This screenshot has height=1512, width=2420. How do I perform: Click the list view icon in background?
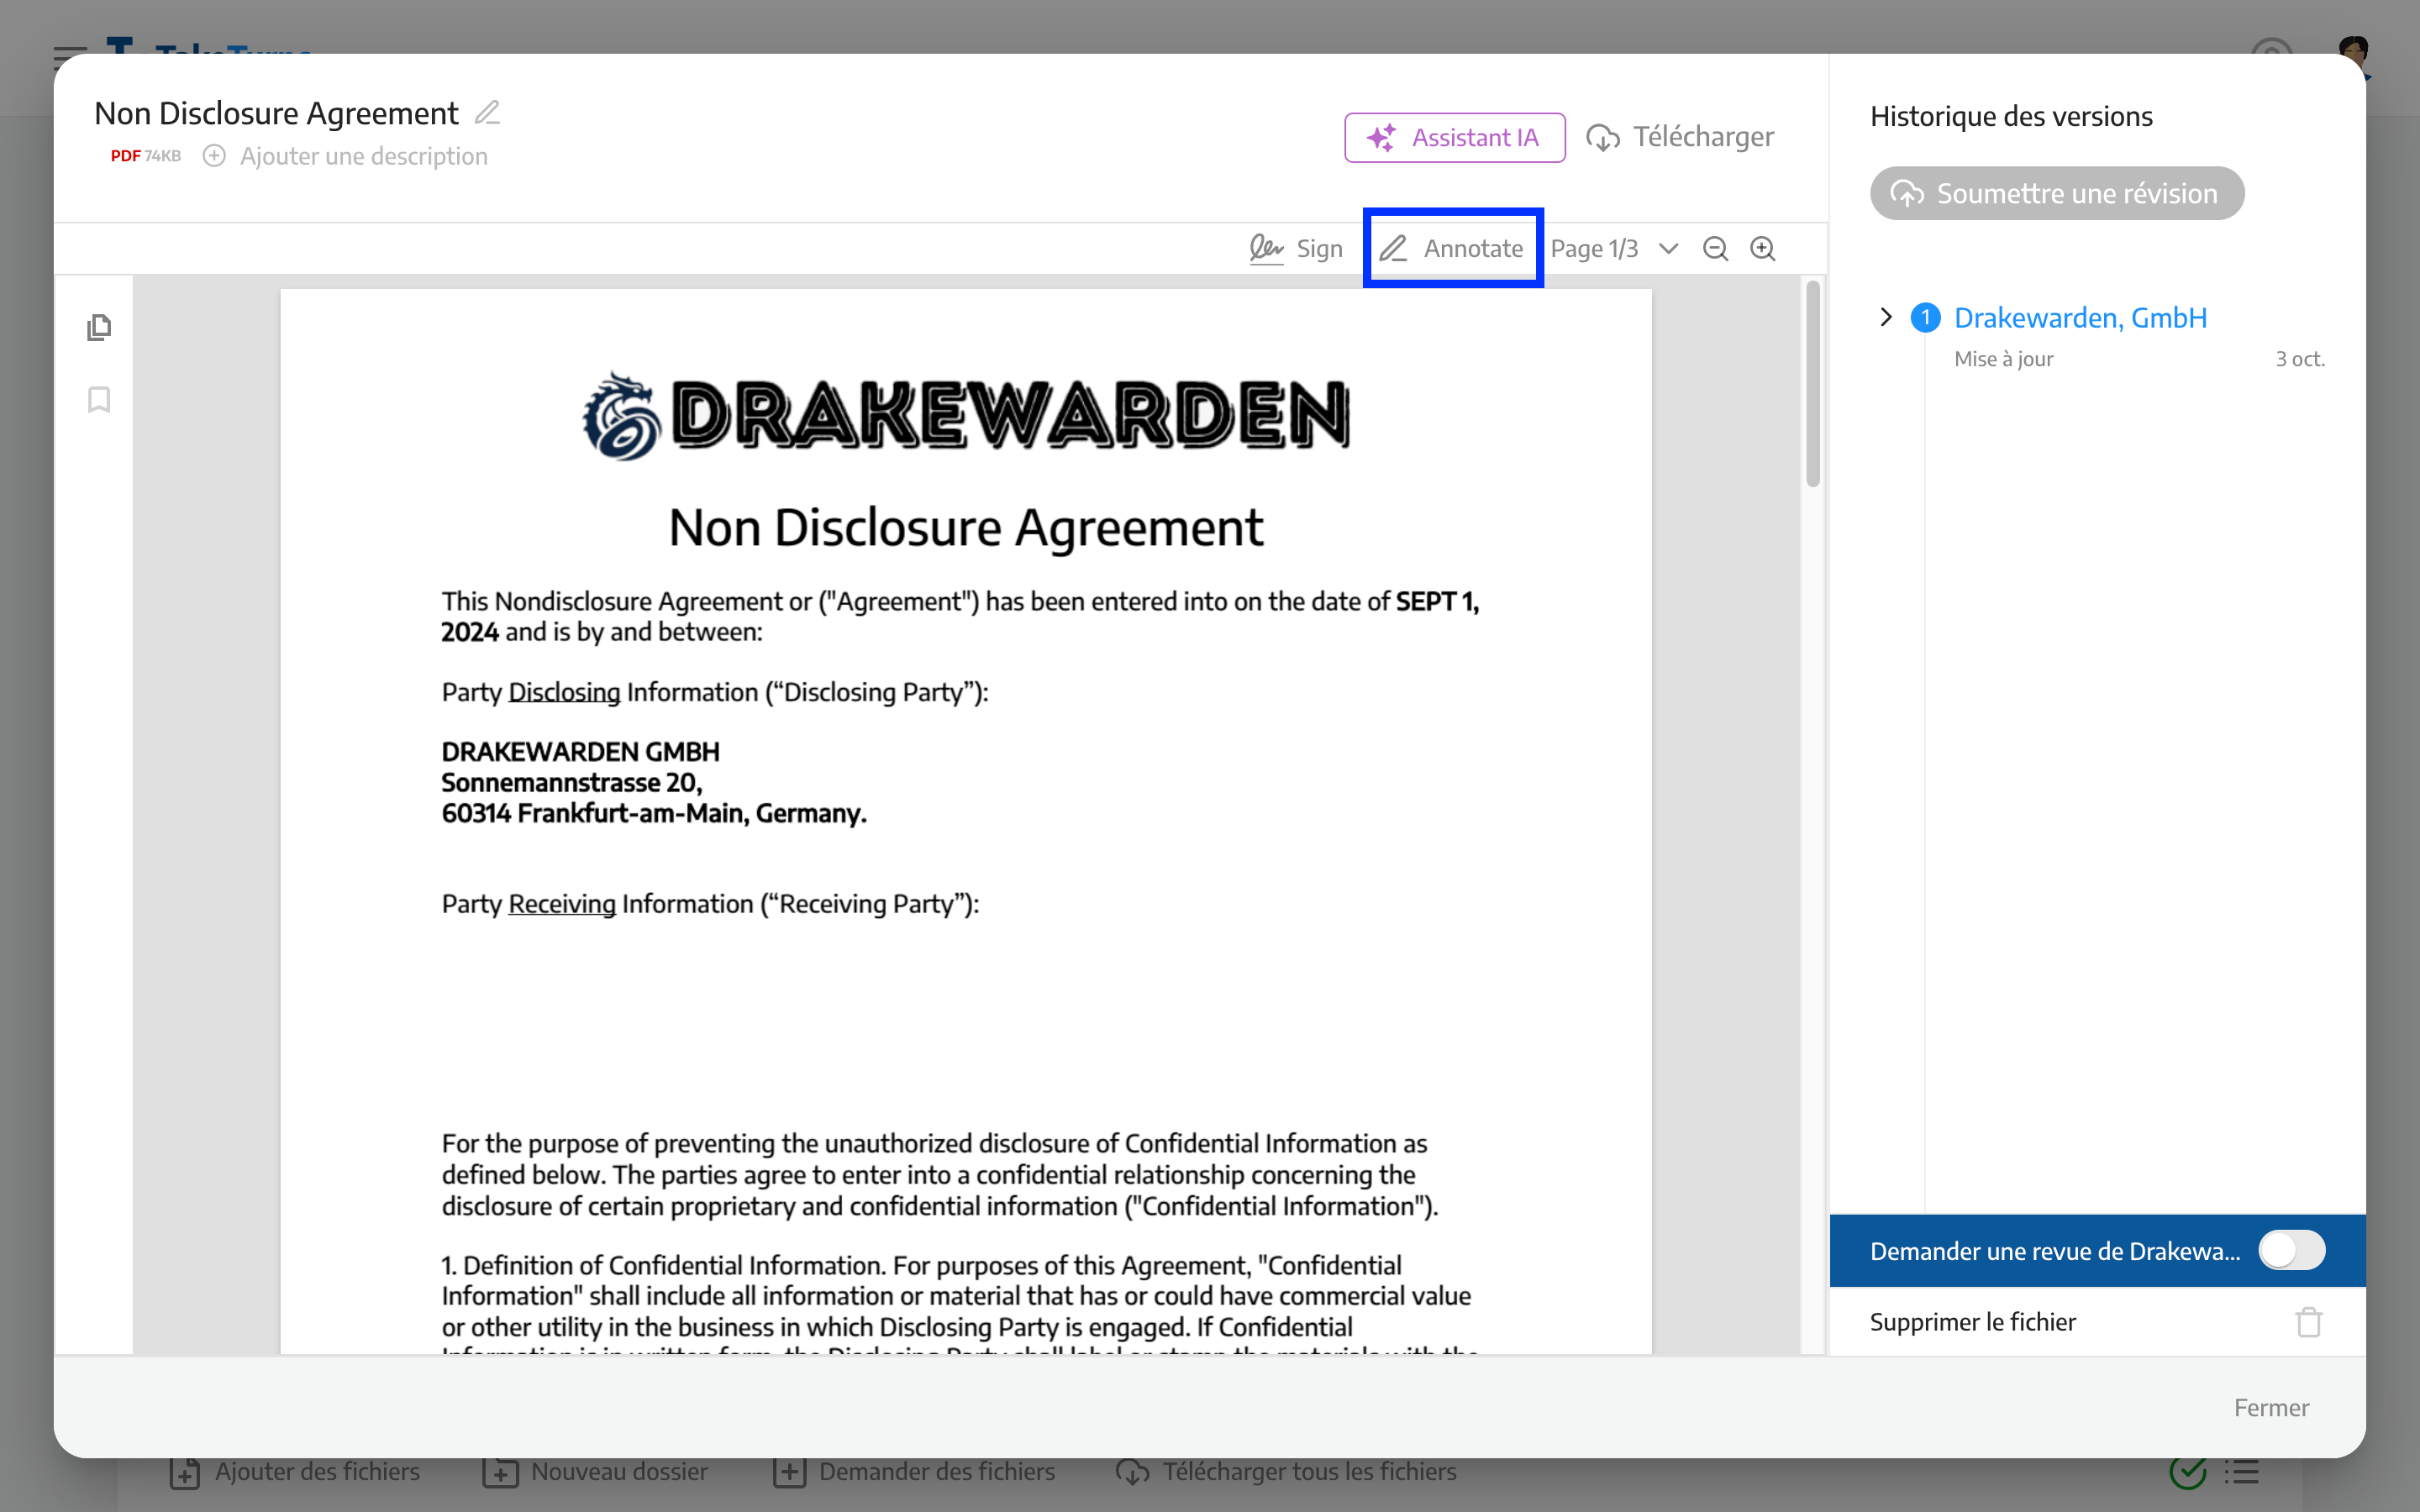tap(2241, 1472)
